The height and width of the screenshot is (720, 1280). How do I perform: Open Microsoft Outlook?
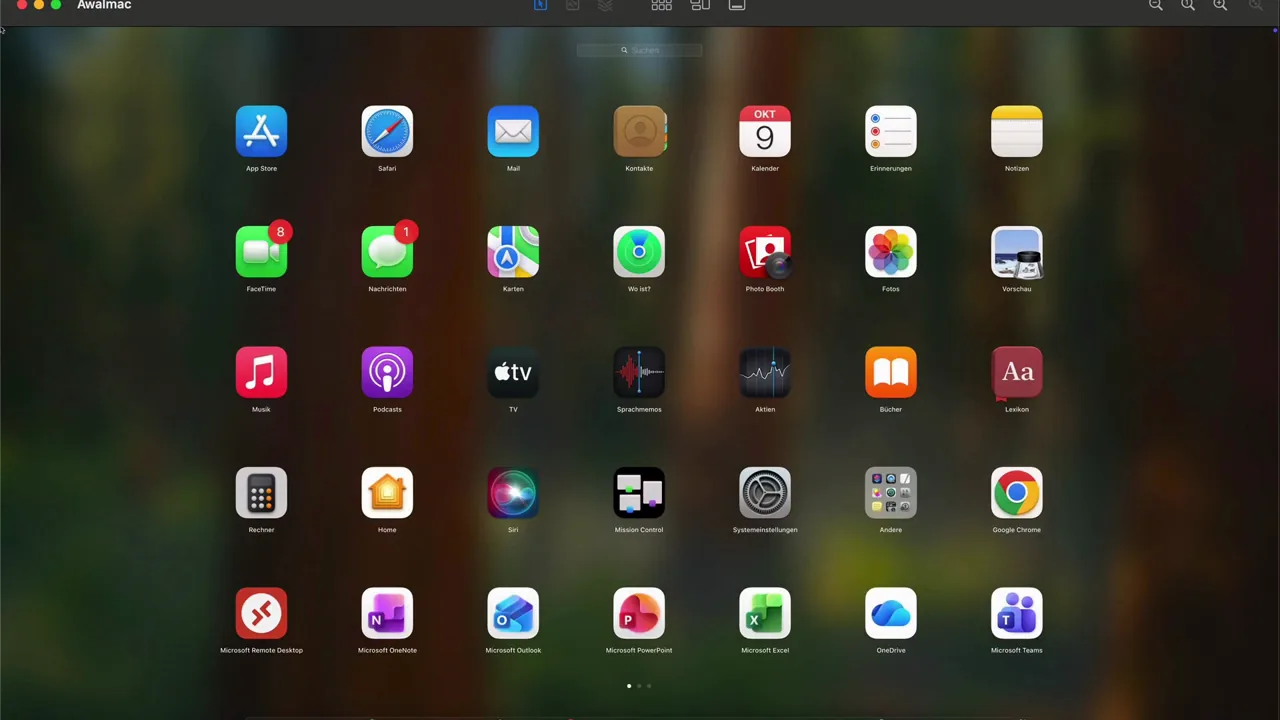point(513,613)
